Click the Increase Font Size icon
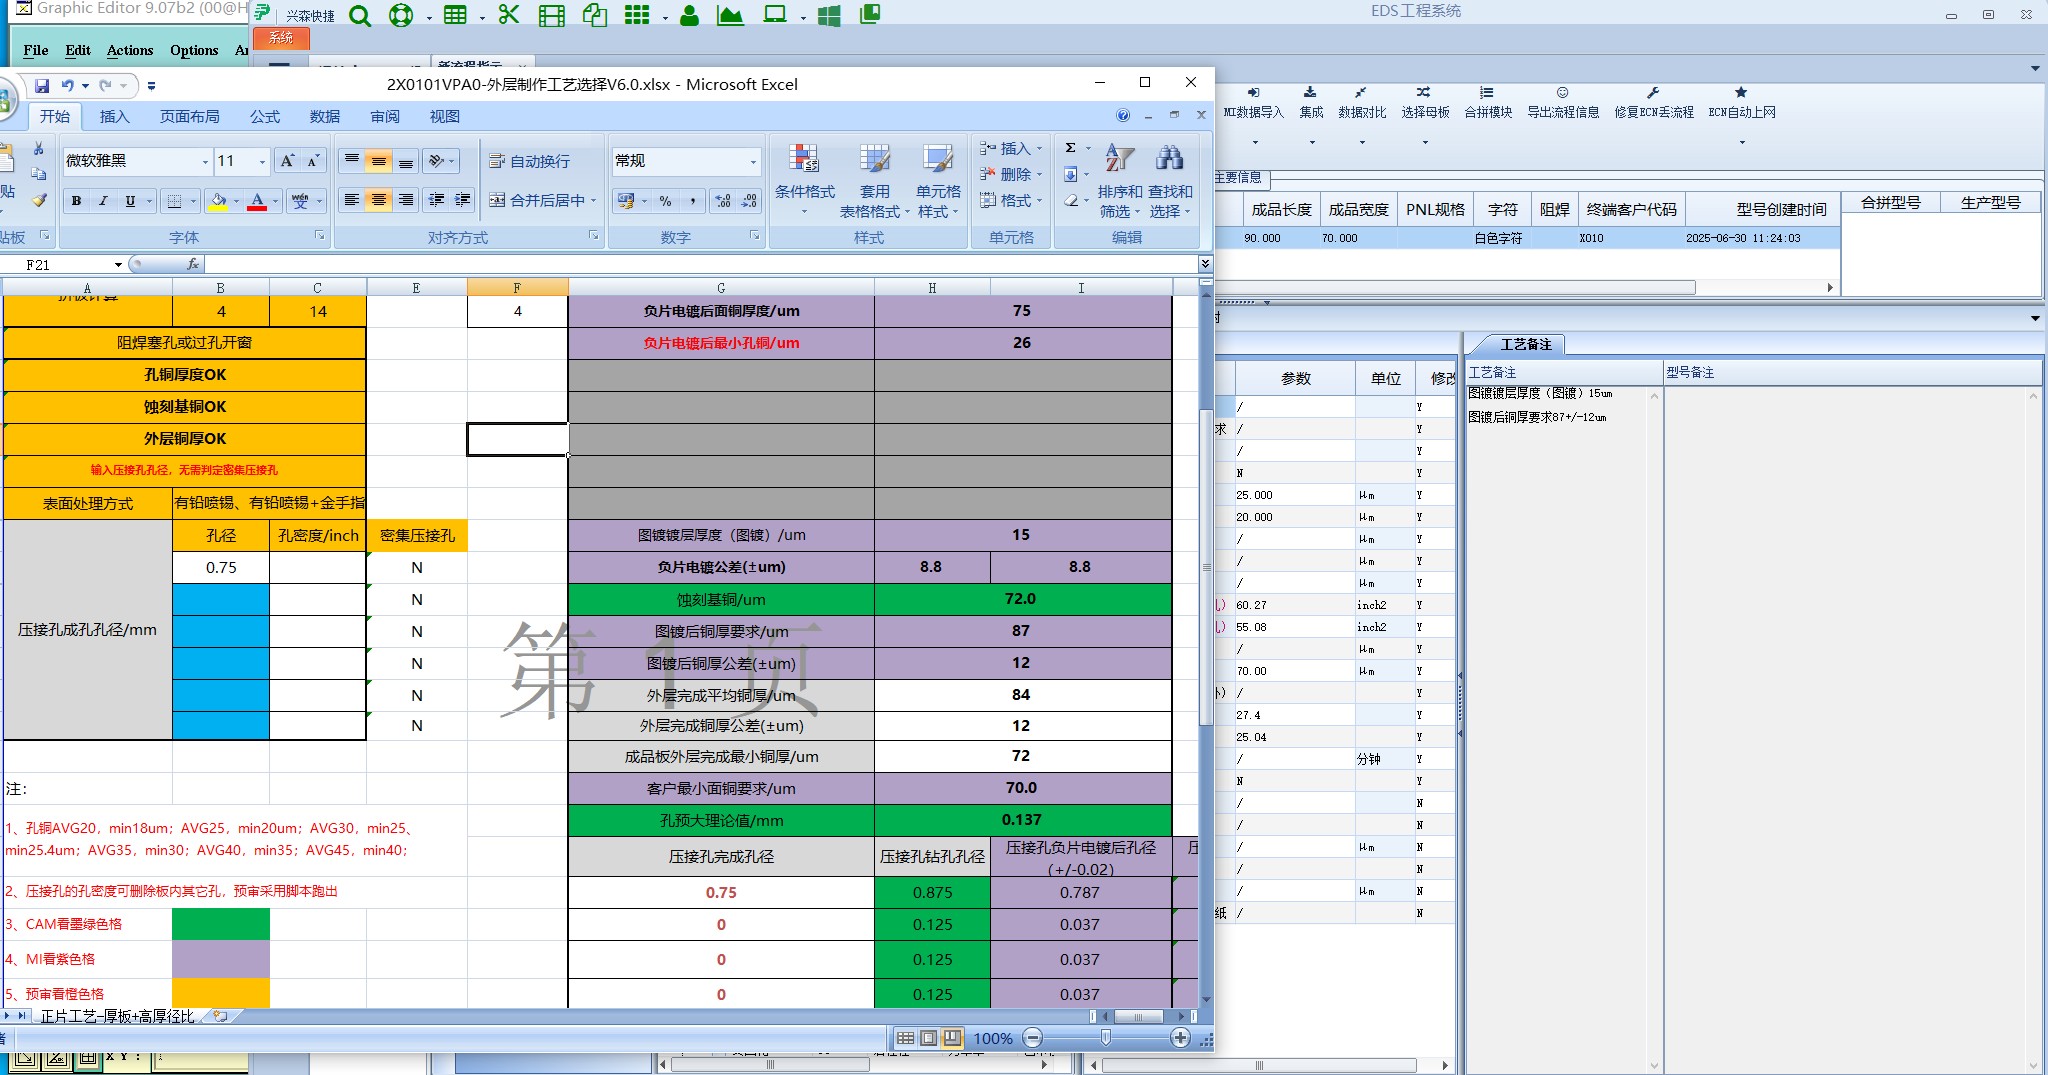The height and width of the screenshot is (1075, 2048). point(288,161)
